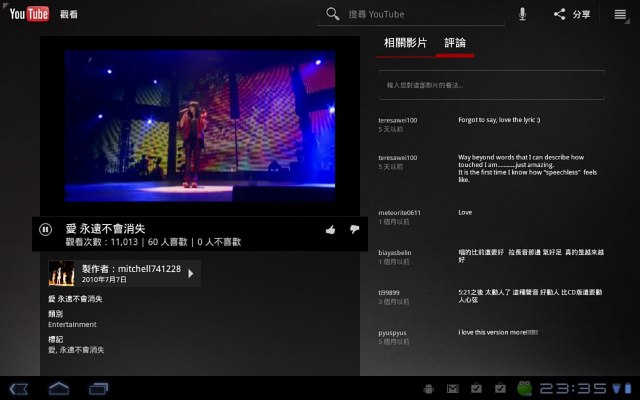This screenshot has height=400, width=640.
Task: Open the first market bag notification
Action: pyautogui.click(x=476, y=389)
